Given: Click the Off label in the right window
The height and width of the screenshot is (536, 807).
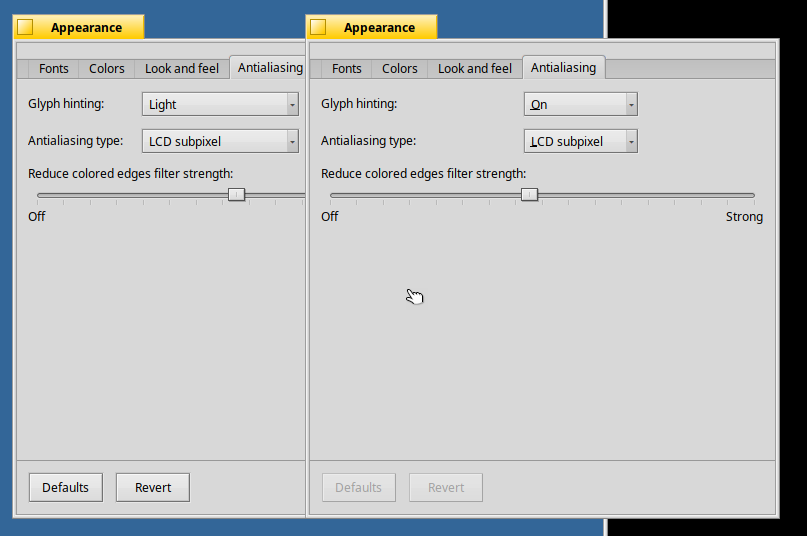Looking at the screenshot, I should pyautogui.click(x=329, y=217).
